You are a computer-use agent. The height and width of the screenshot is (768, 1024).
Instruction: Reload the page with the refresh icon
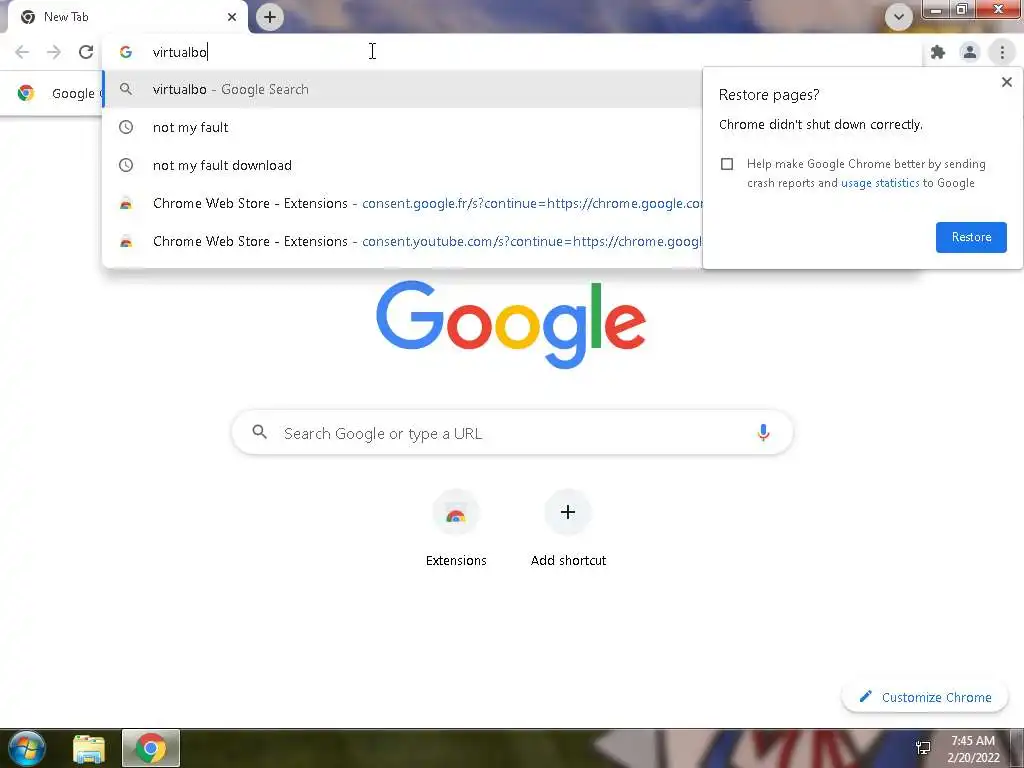[x=86, y=52]
